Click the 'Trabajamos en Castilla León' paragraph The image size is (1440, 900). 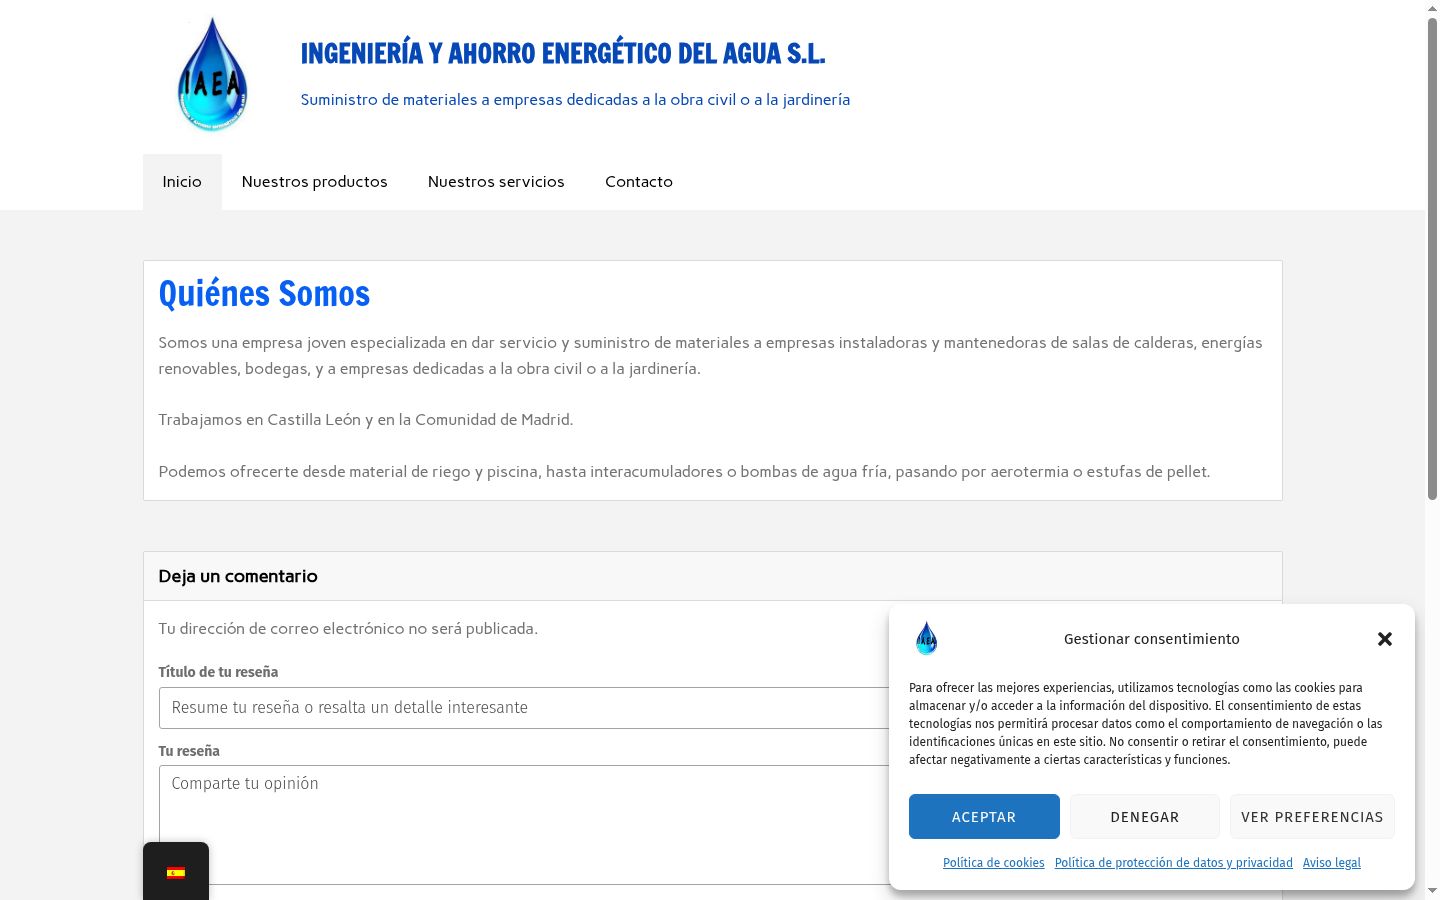click(x=366, y=420)
